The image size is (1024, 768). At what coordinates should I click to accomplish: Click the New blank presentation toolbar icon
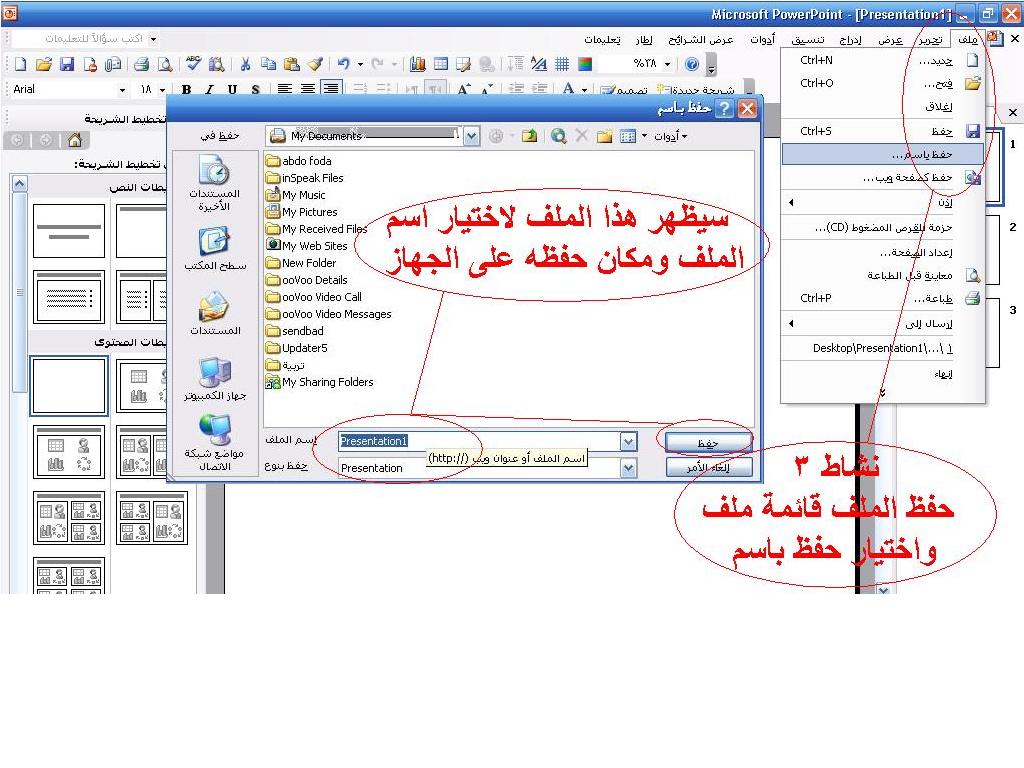click(21, 64)
